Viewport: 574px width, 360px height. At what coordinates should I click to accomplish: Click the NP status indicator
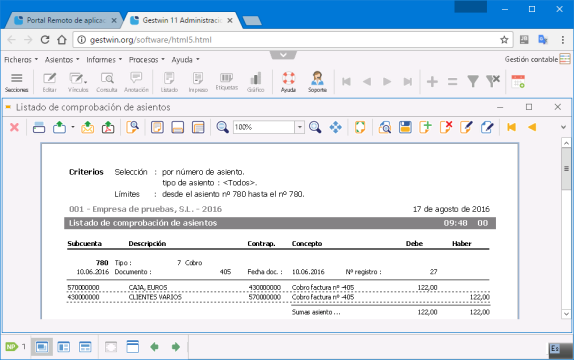(11, 347)
